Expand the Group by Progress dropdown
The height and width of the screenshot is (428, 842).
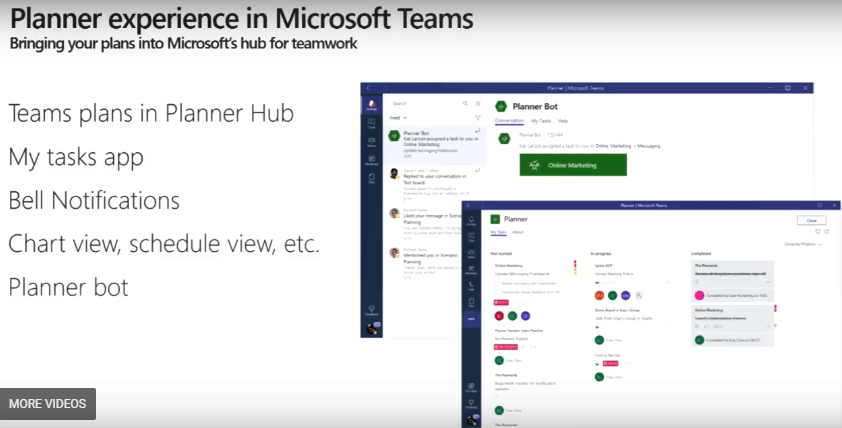803,244
